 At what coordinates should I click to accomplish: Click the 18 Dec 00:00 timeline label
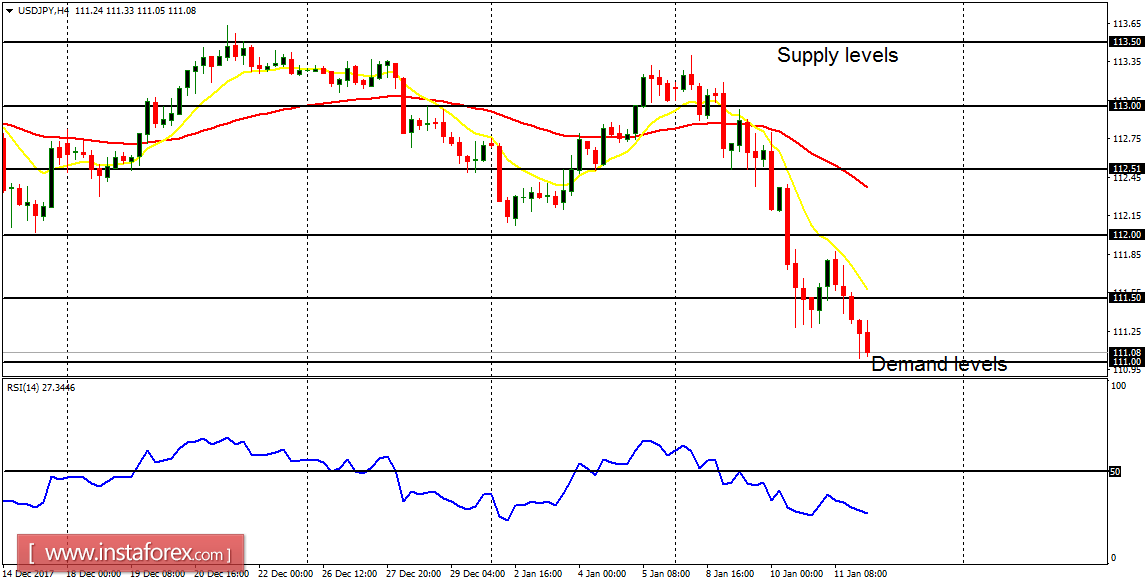95,576
